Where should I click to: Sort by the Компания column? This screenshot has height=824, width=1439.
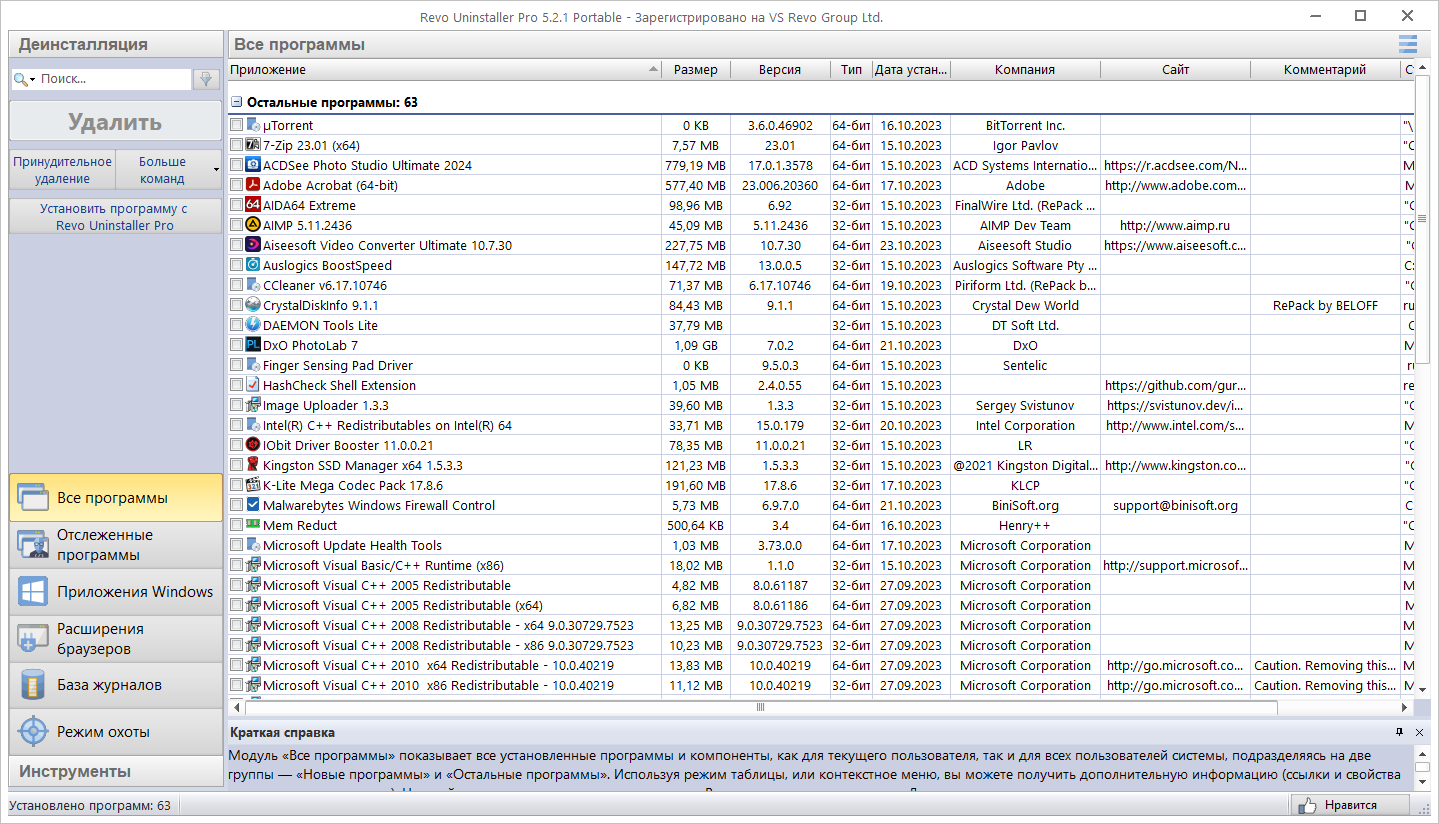tap(1025, 70)
